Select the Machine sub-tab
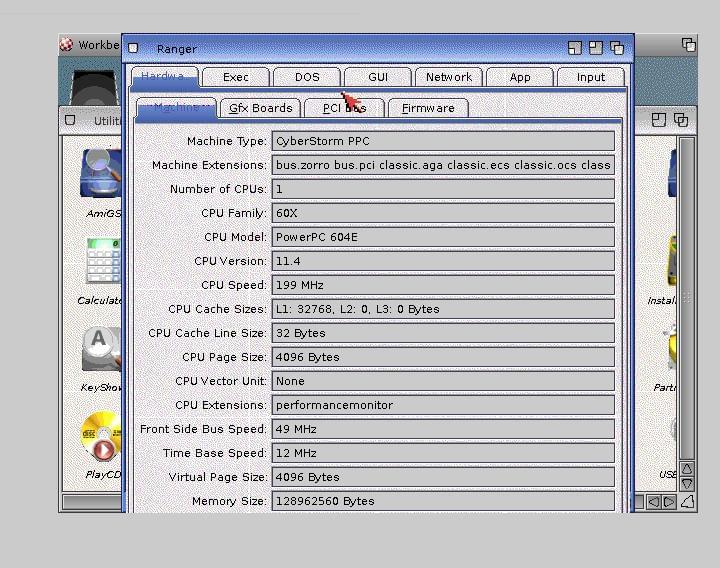 click(x=177, y=108)
